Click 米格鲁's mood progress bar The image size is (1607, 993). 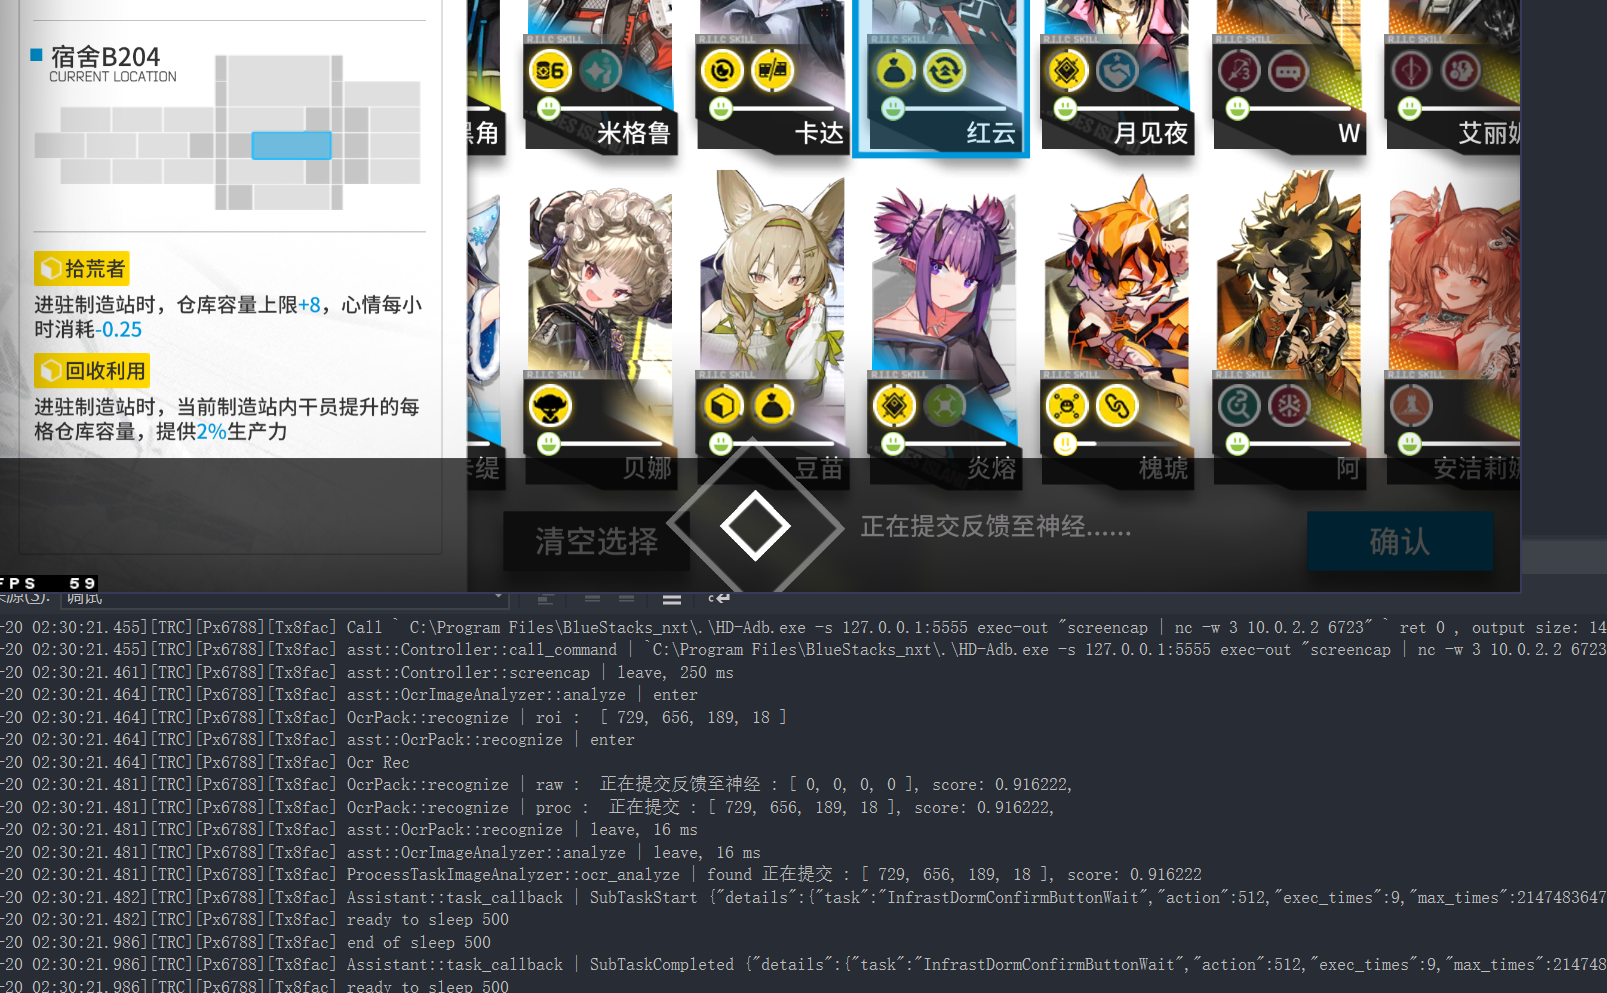[610, 108]
